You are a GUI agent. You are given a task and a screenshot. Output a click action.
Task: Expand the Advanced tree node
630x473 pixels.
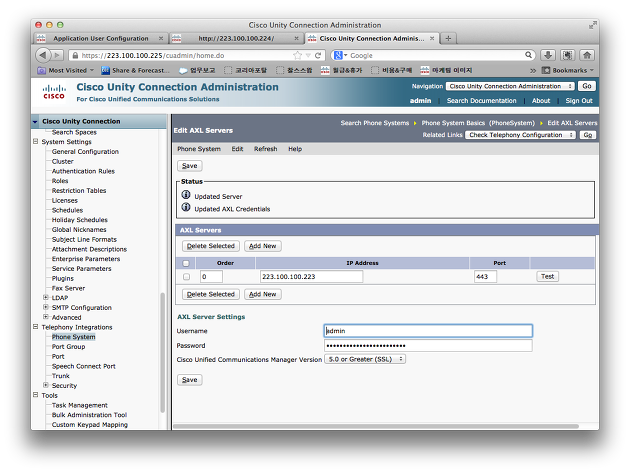pos(46,317)
